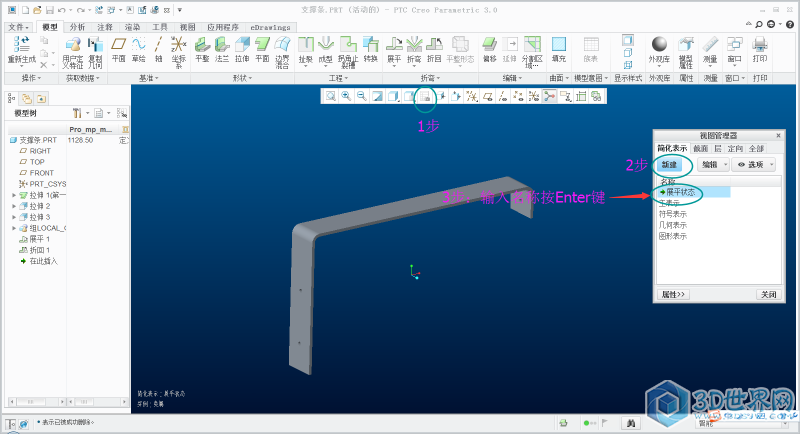The image size is (800, 434).
Task: Open the 形状 group dropdown
Action: pyautogui.click(x=242, y=78)
